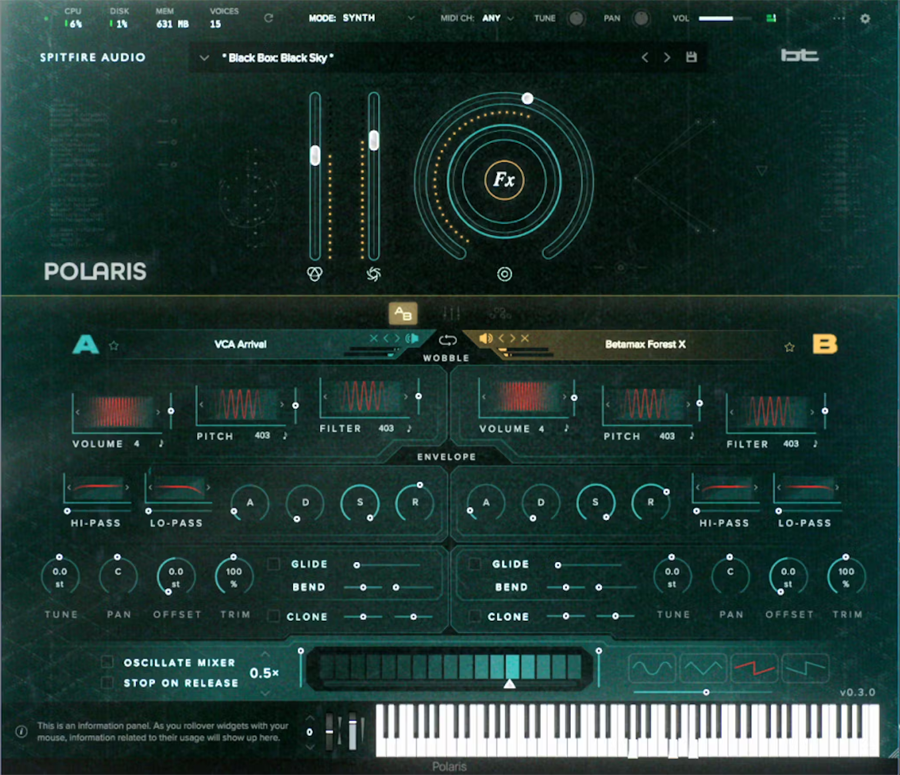Choose the triangle wave LFO shape
The image size is (900, 775).
click(x=703, y=667)
